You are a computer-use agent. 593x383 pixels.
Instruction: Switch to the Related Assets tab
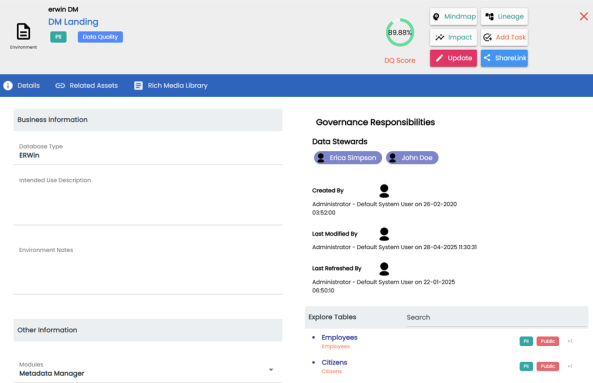click(87, 85)
